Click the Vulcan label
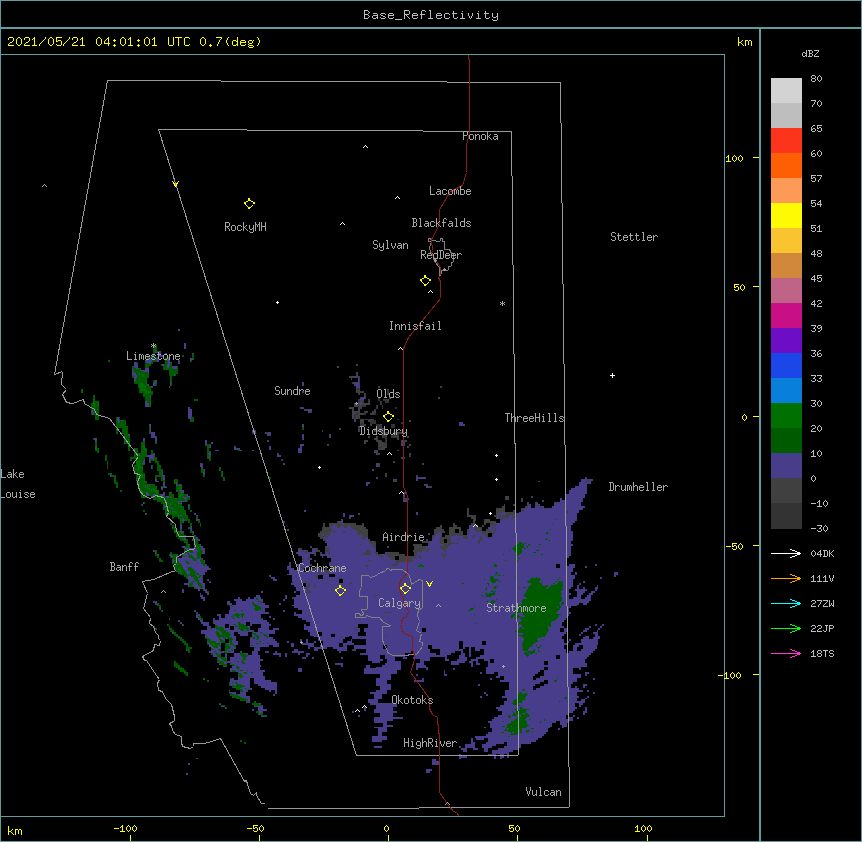 click(x=543, y=792)
